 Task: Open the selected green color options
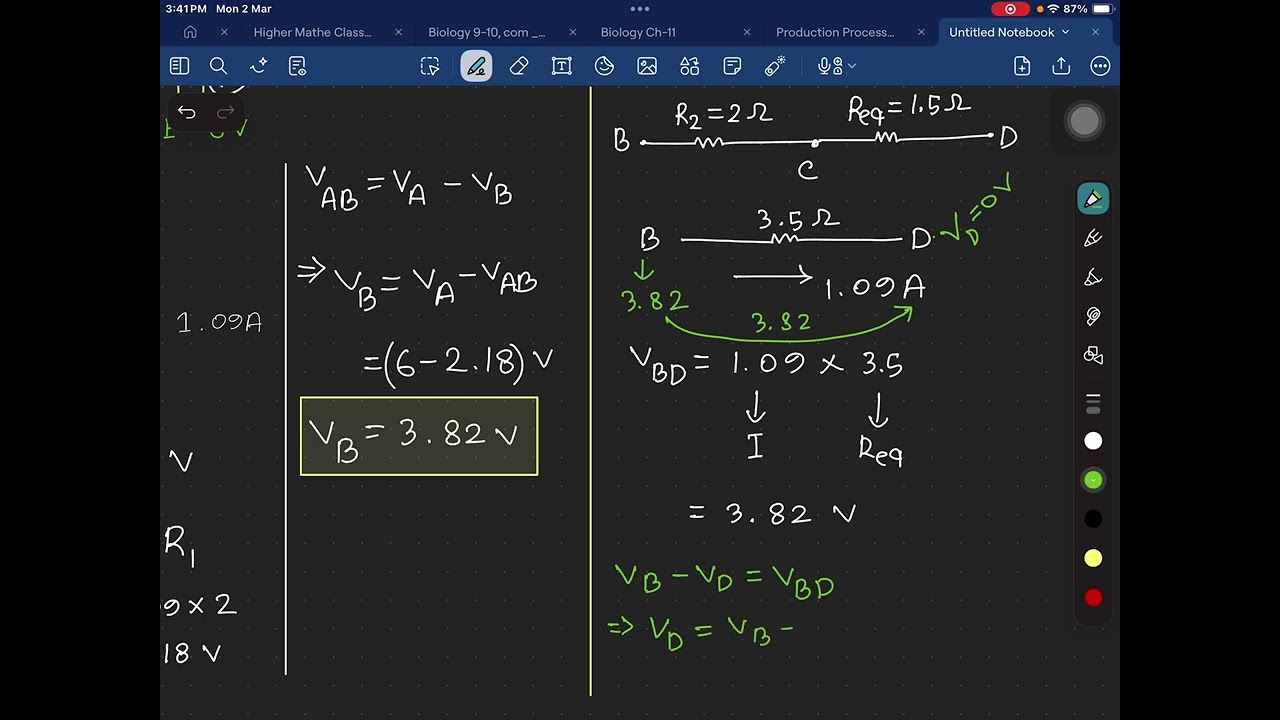1093,480
